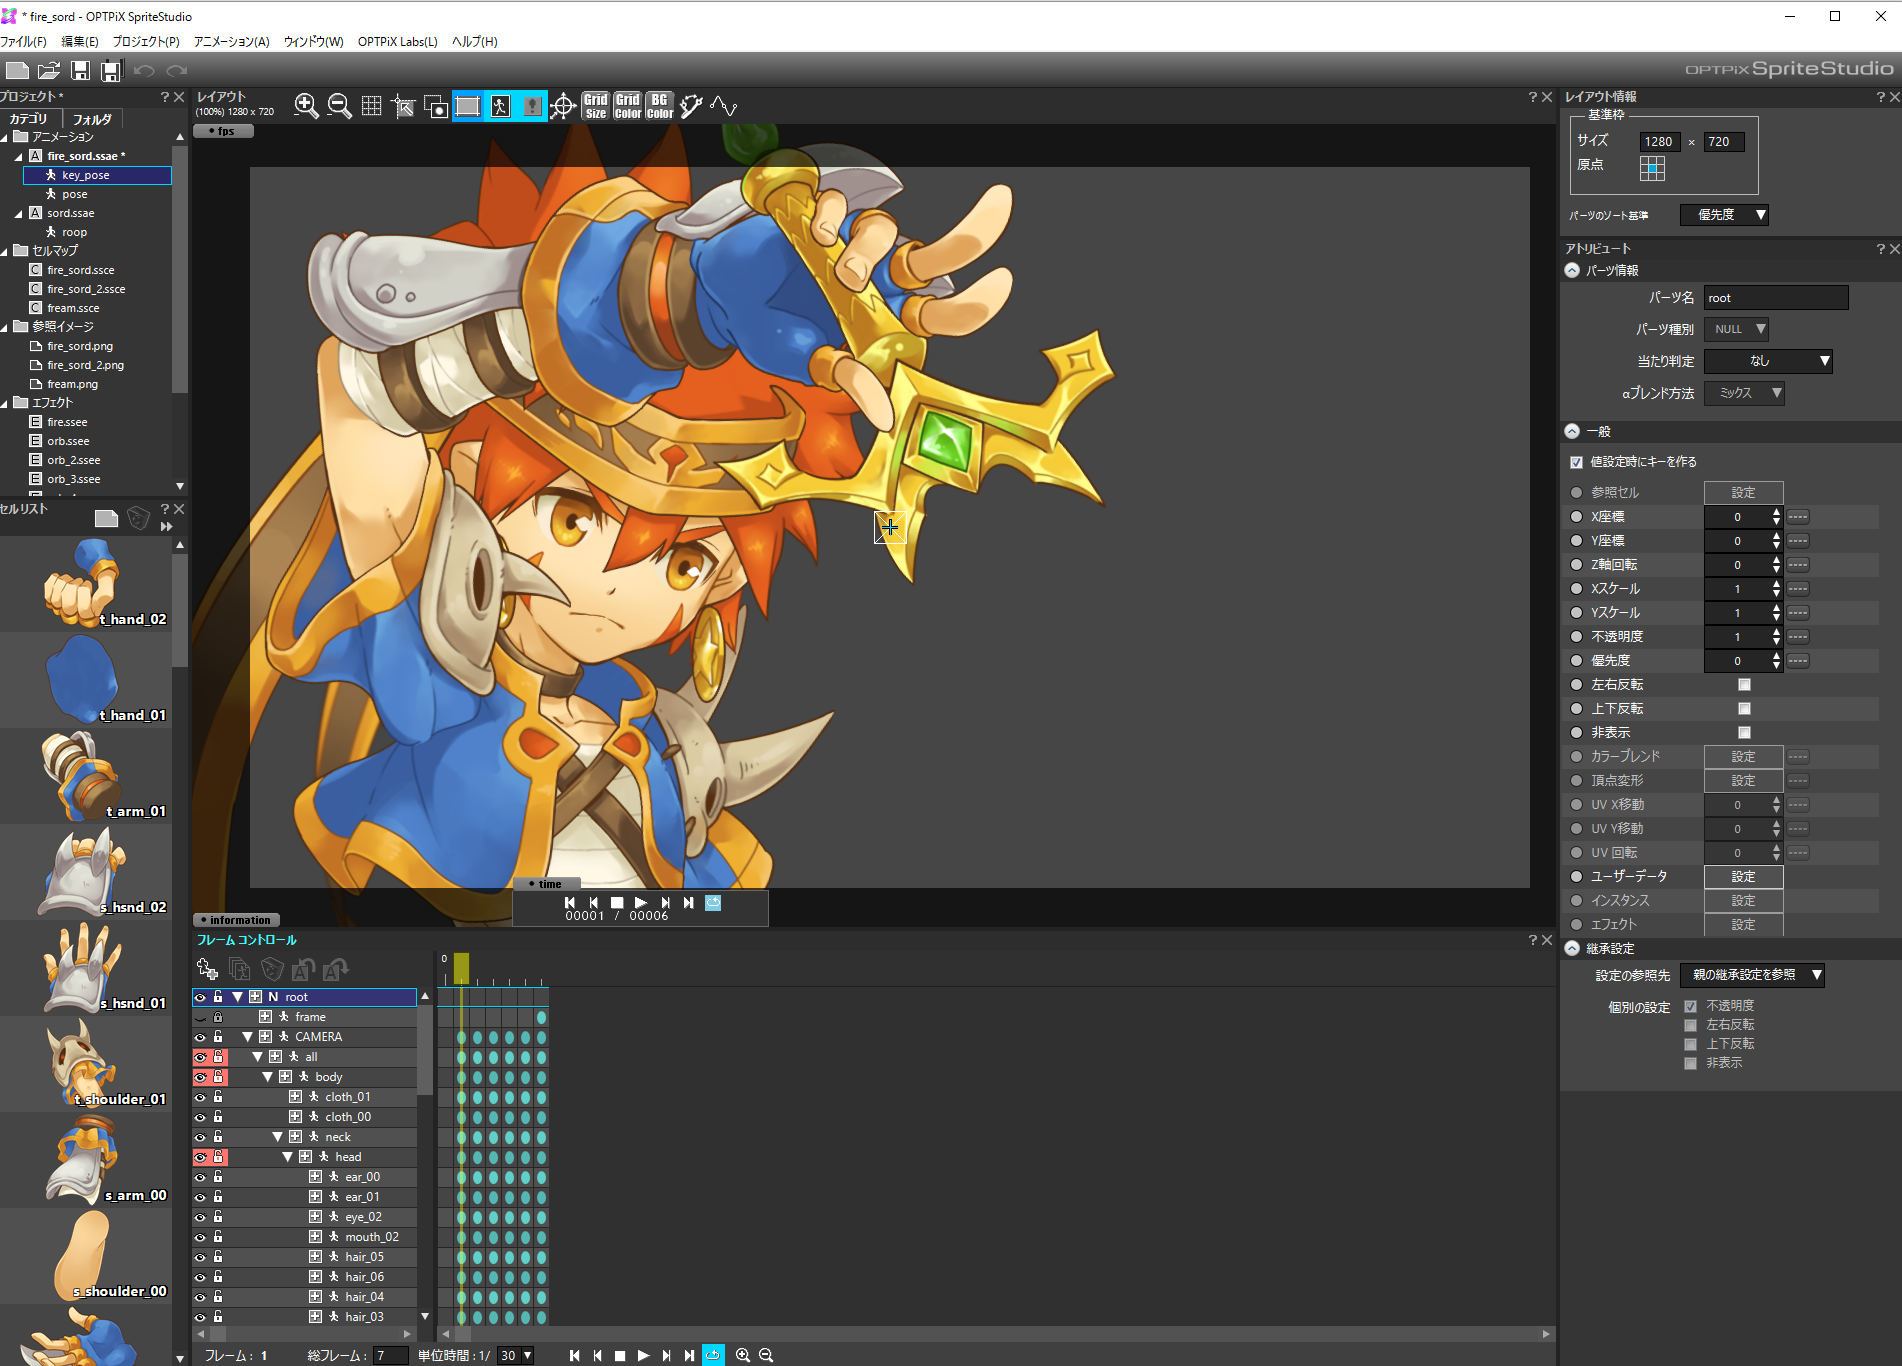
Task: Enable 左右反転 checkbox in attributes
Action: [1744, 685]
